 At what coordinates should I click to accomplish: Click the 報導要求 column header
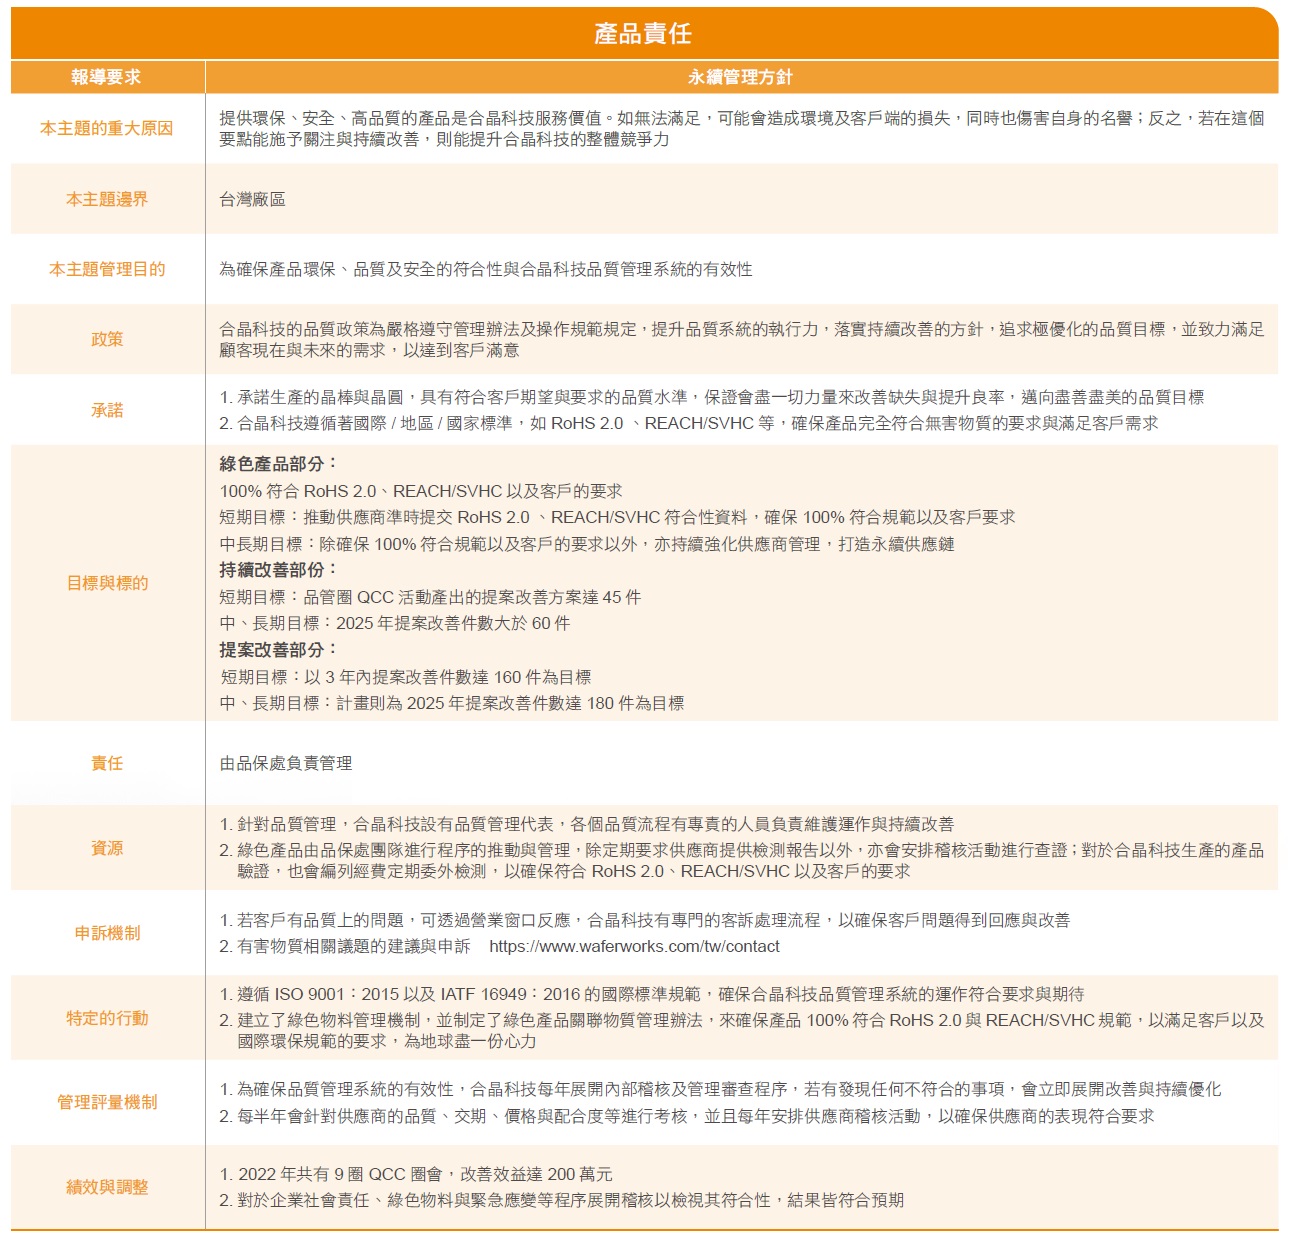pos(106,77)
